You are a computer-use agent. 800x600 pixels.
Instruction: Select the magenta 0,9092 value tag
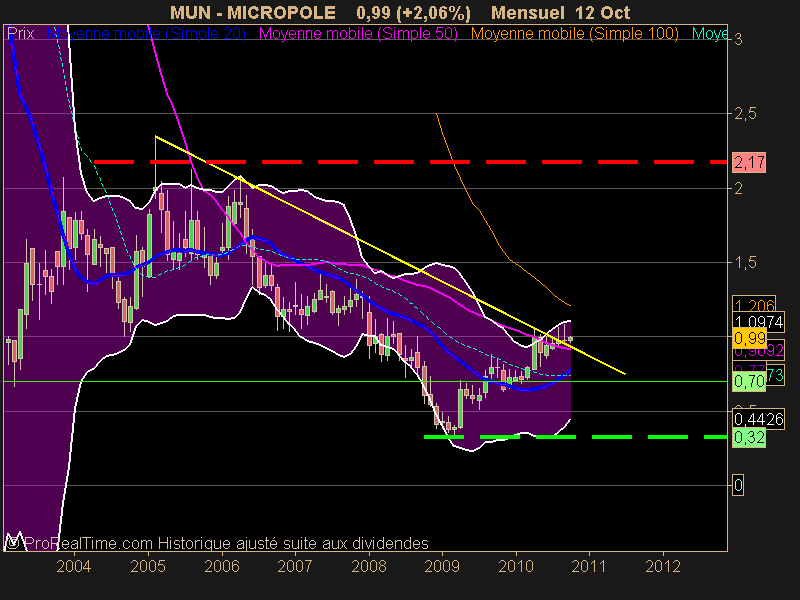click(x=759, y=351)
